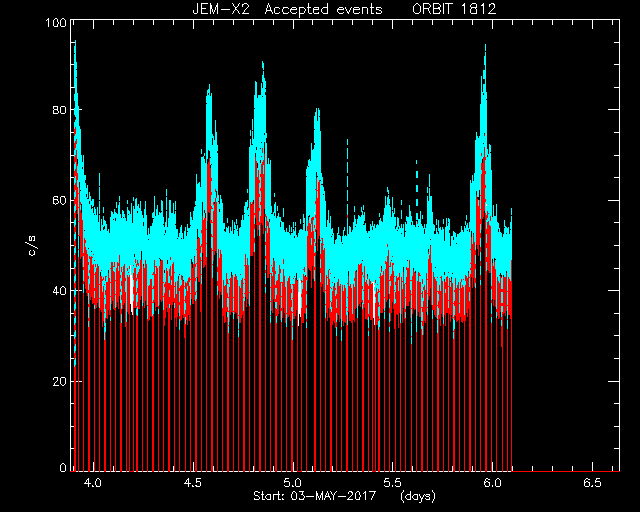This screenshot has height=512, width=640.
Task: Click the y-axis label c/s
Action: pyautogui.click(x=32, y=245)
